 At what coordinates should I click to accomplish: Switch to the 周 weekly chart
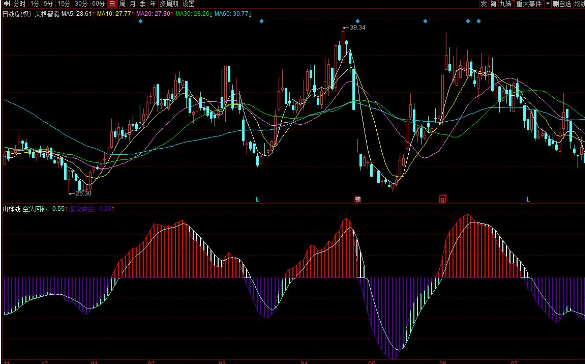[122, 4]
